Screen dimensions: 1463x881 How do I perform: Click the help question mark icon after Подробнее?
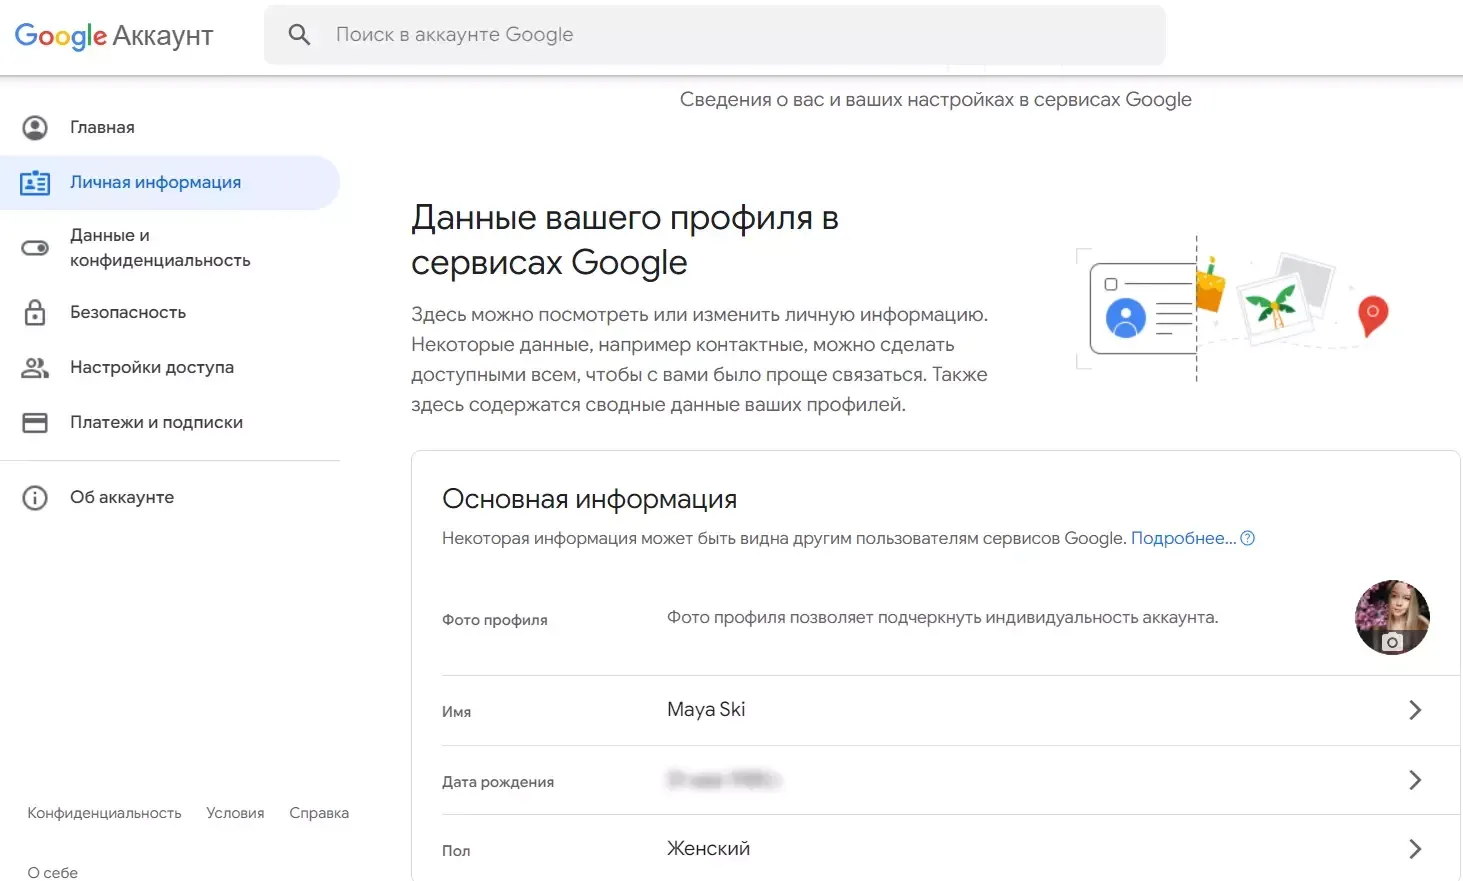(x=1247, y=538)
